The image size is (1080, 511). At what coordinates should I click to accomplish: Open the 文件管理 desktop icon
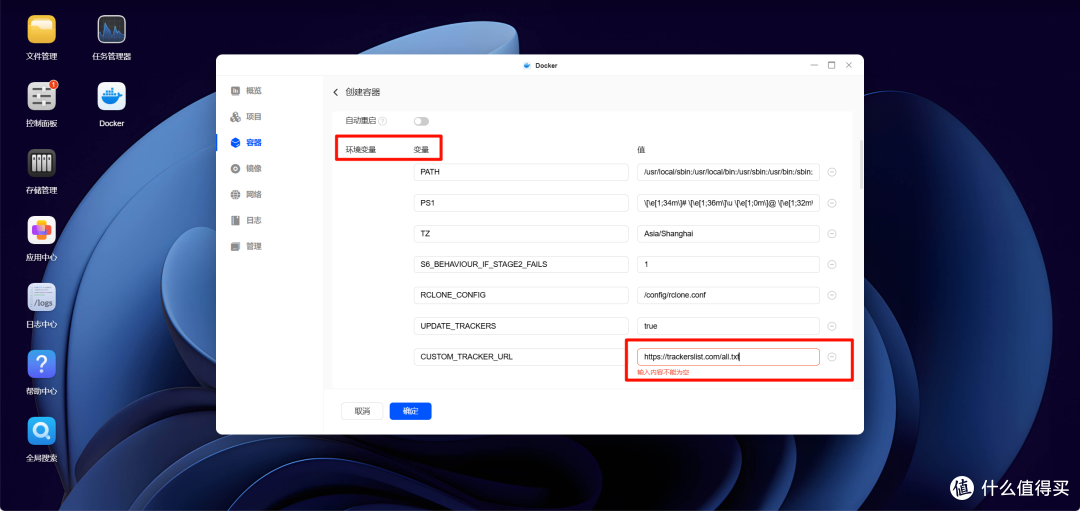click(x=41, y=30)
